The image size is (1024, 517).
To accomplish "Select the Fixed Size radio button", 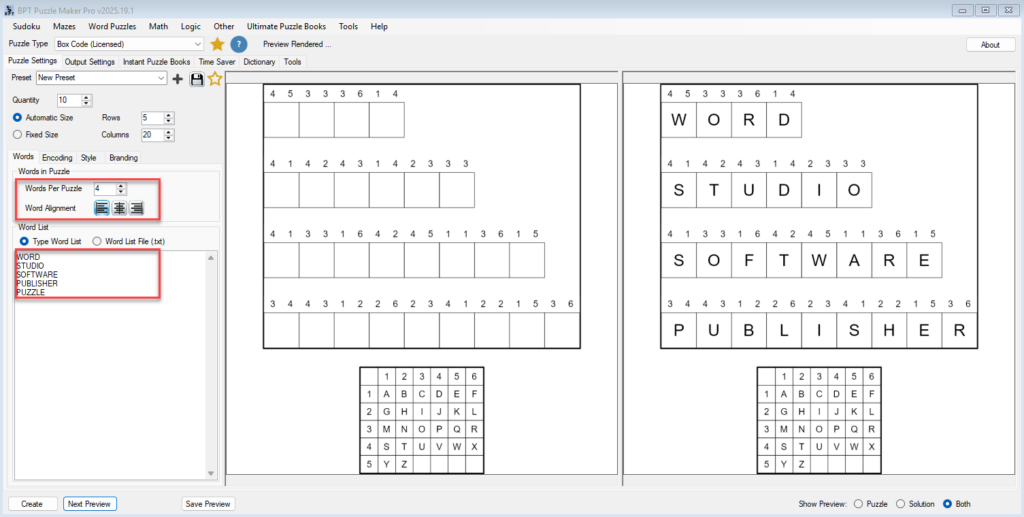I will (17, 134).
